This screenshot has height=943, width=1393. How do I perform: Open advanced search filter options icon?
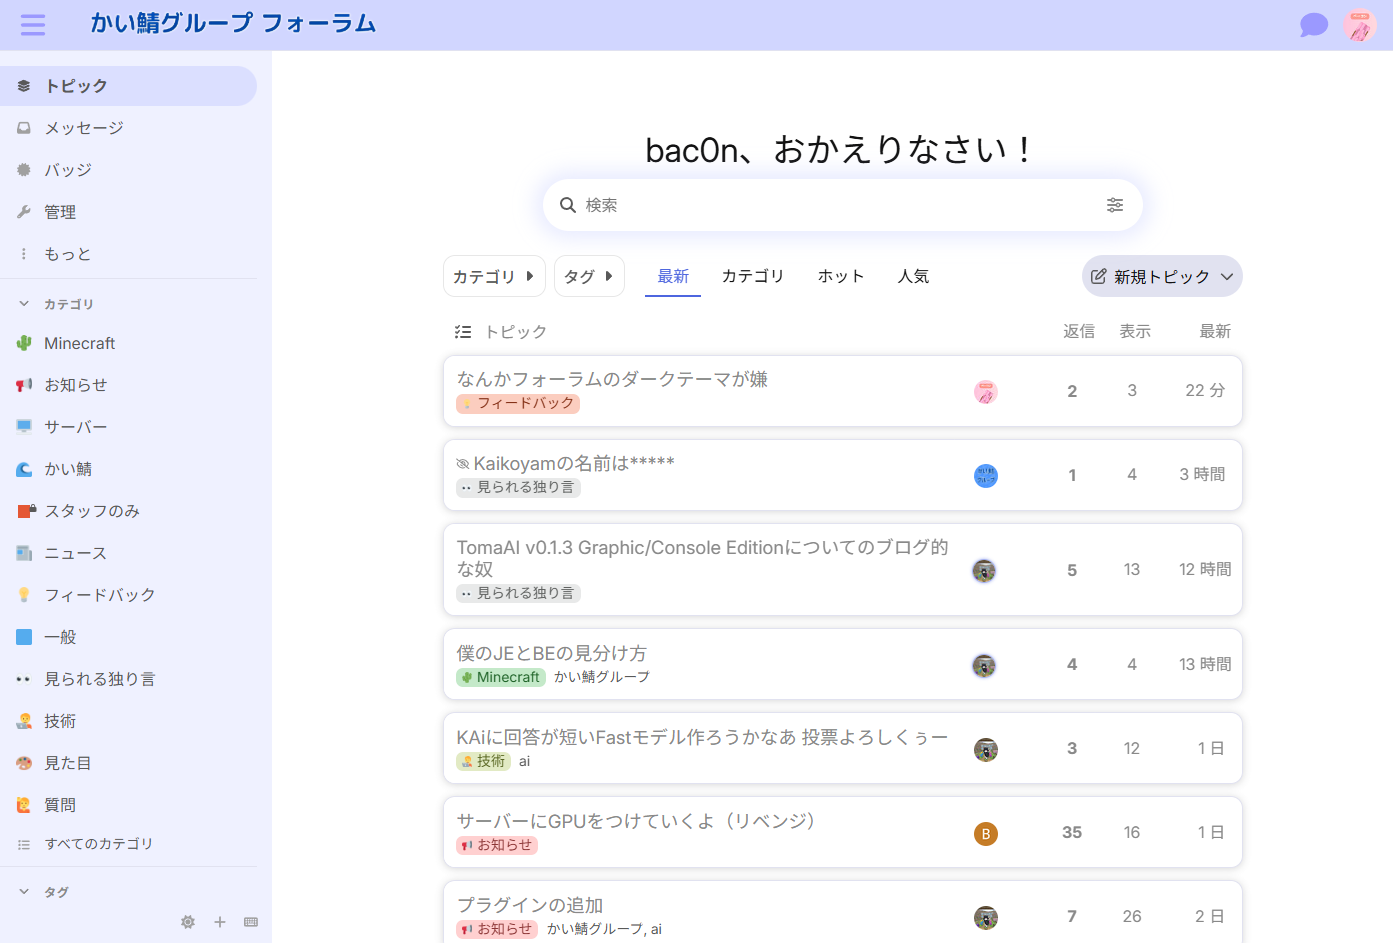coord(1114,205)
